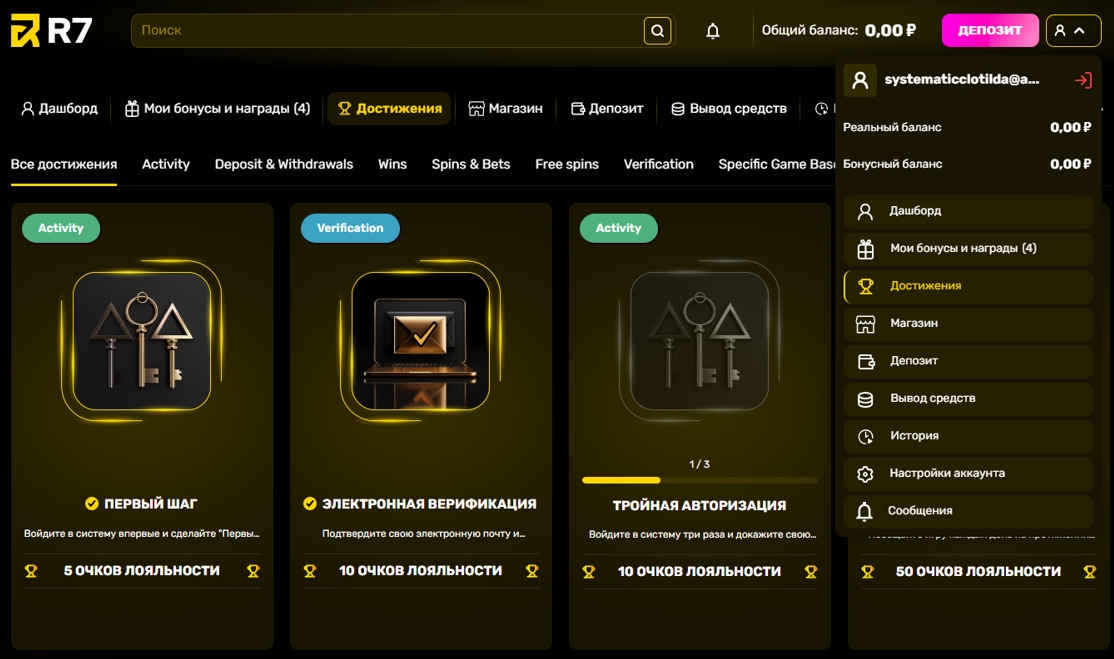The image size is (1114, 659).
Task: Open Сообщения in the dropdown menu
Action: 968,511
